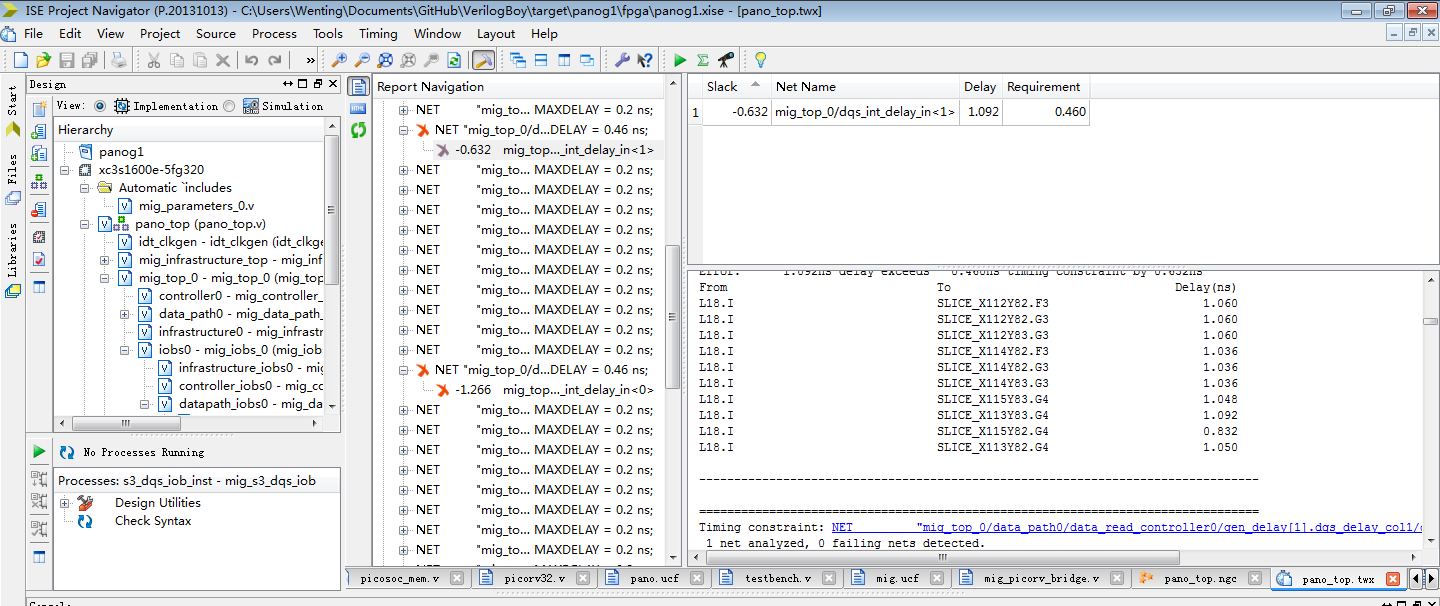Select the -0.632 slack report entry

[x=554, y=150]
